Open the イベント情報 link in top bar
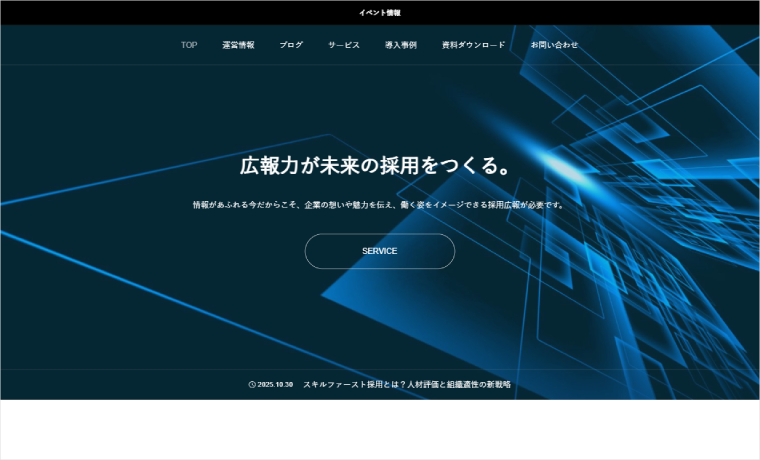 [x=380, y=13]
